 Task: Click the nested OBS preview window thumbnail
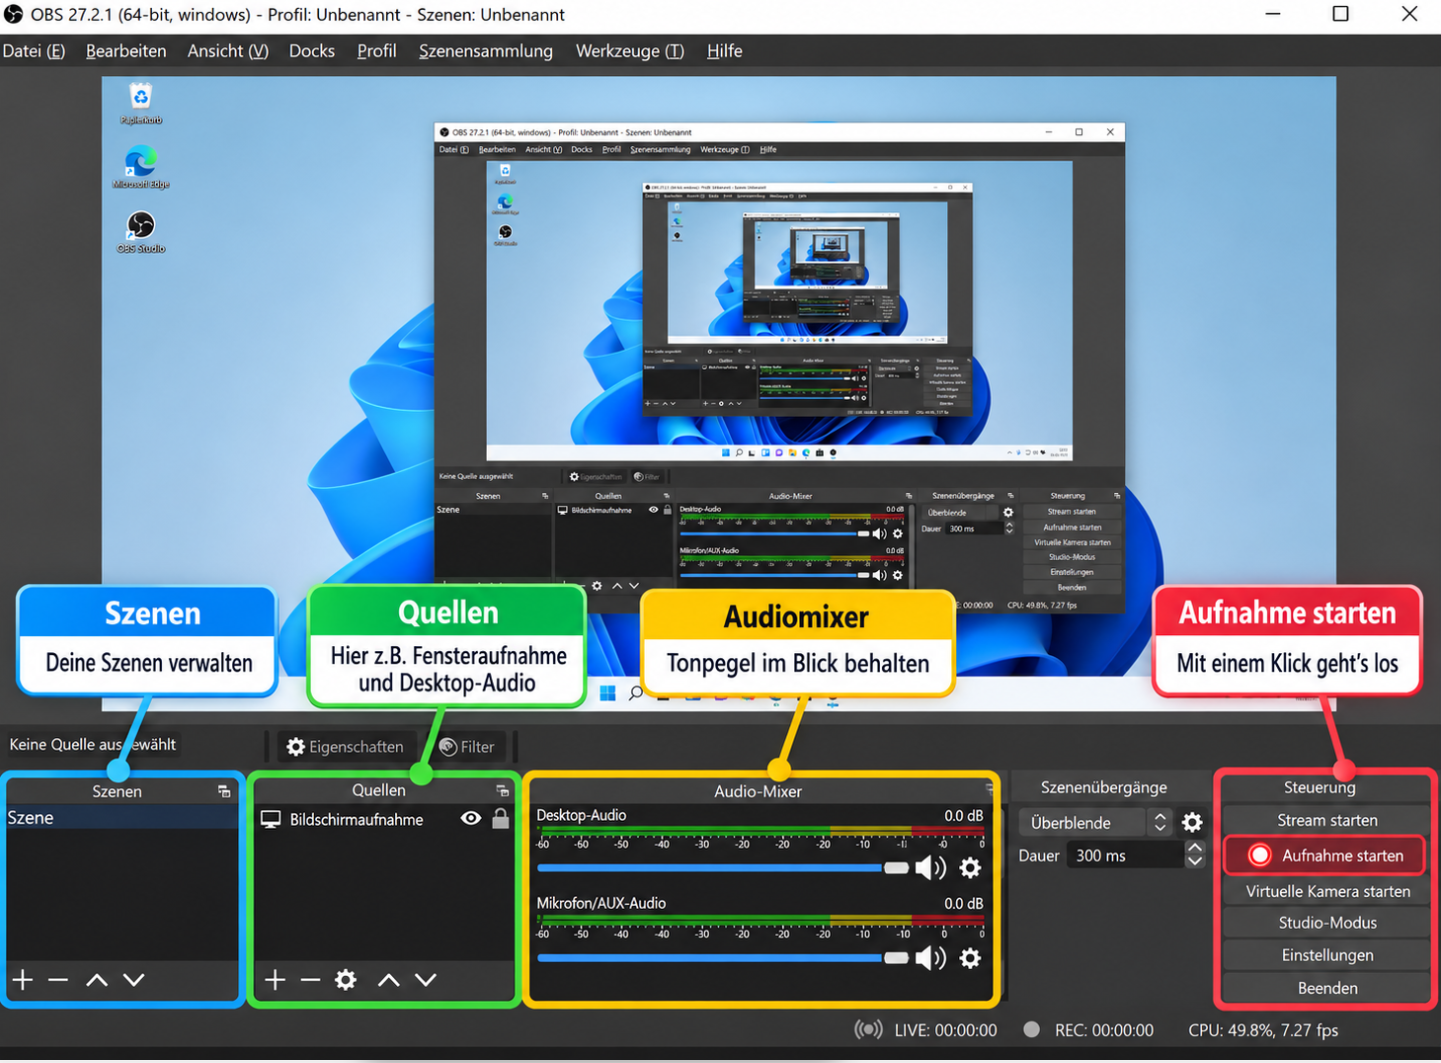[x=780, y=368]
